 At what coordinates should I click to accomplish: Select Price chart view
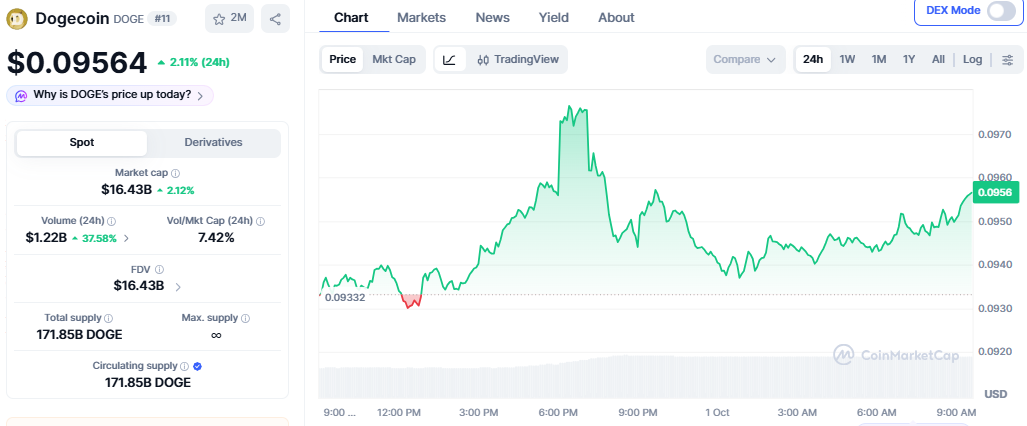pyautogui.click(x=343, y=60)
